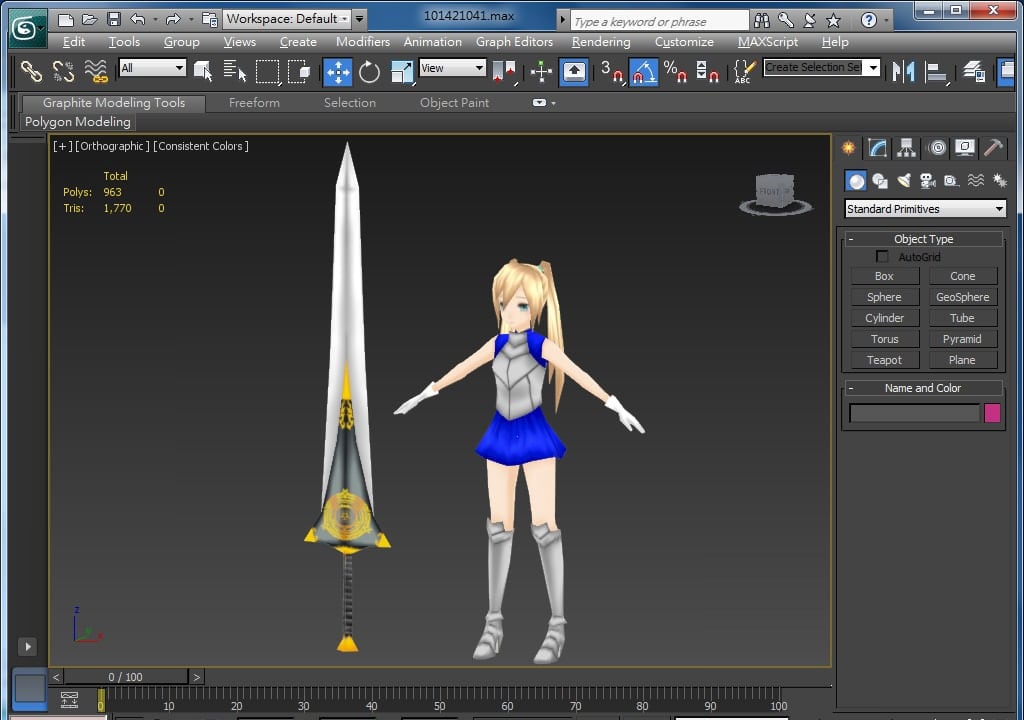The height and width of the screenshot is (720, 1024).
Task: Enable the AutoGrid checkbox
Action: tap(882, 257)
